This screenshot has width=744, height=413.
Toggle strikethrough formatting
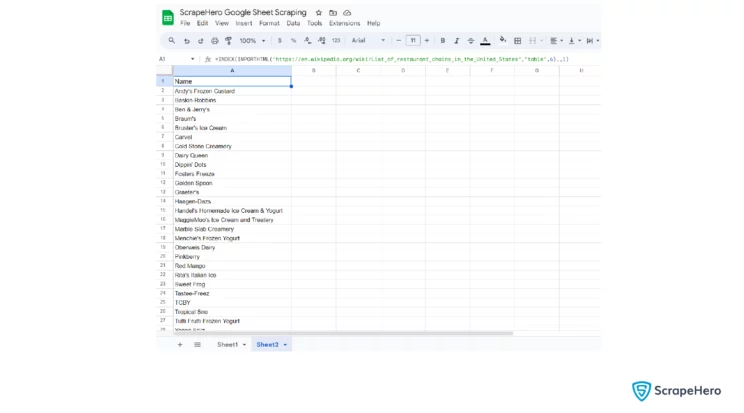471,41
